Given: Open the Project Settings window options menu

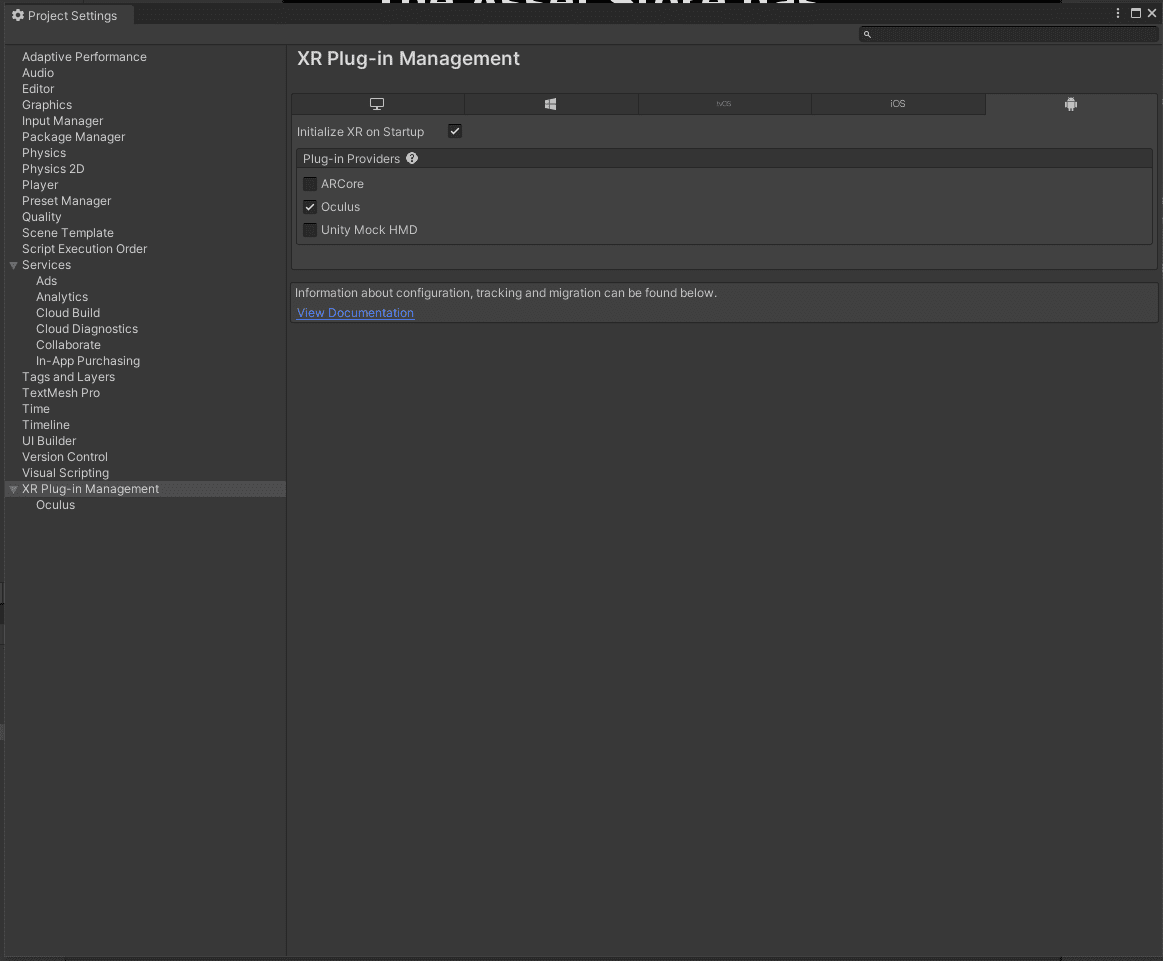Looking at the screenshot, I should point(1118,14).
